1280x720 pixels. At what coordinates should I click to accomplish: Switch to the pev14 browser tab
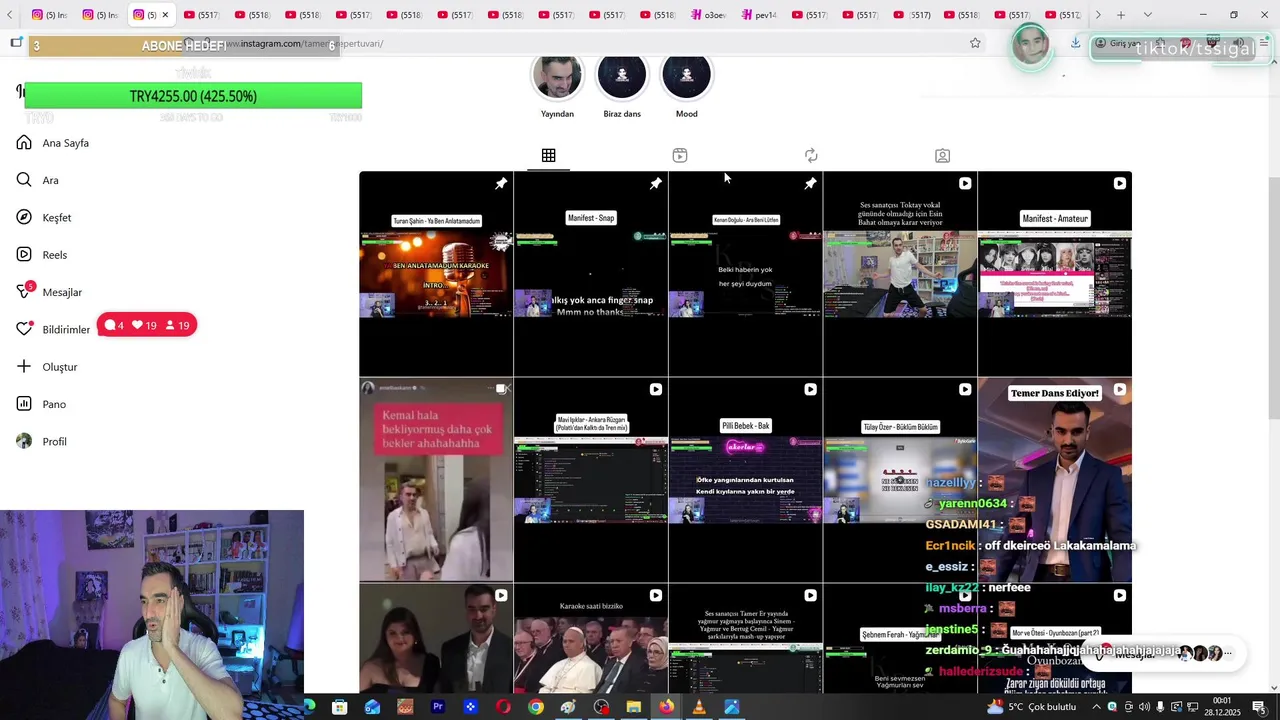[760, 15]
